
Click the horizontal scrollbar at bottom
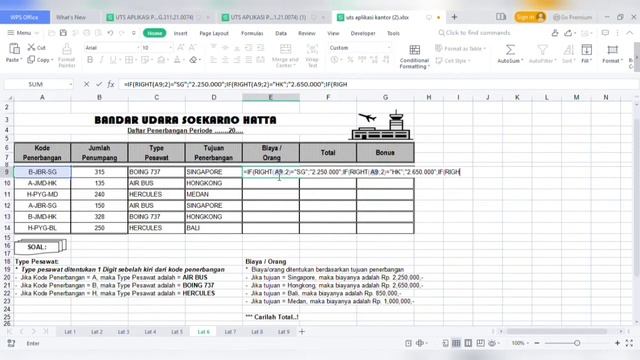[556, 332]
